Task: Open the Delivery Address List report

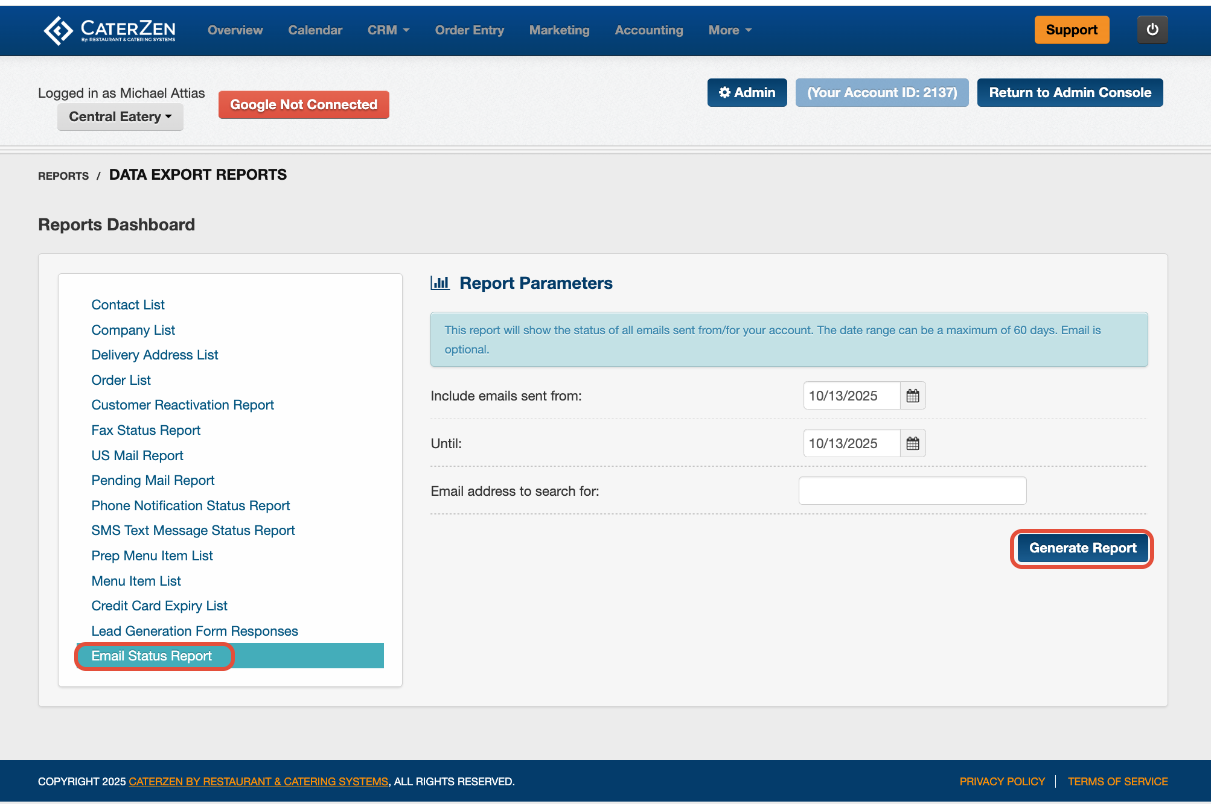Action: (155, 355)
